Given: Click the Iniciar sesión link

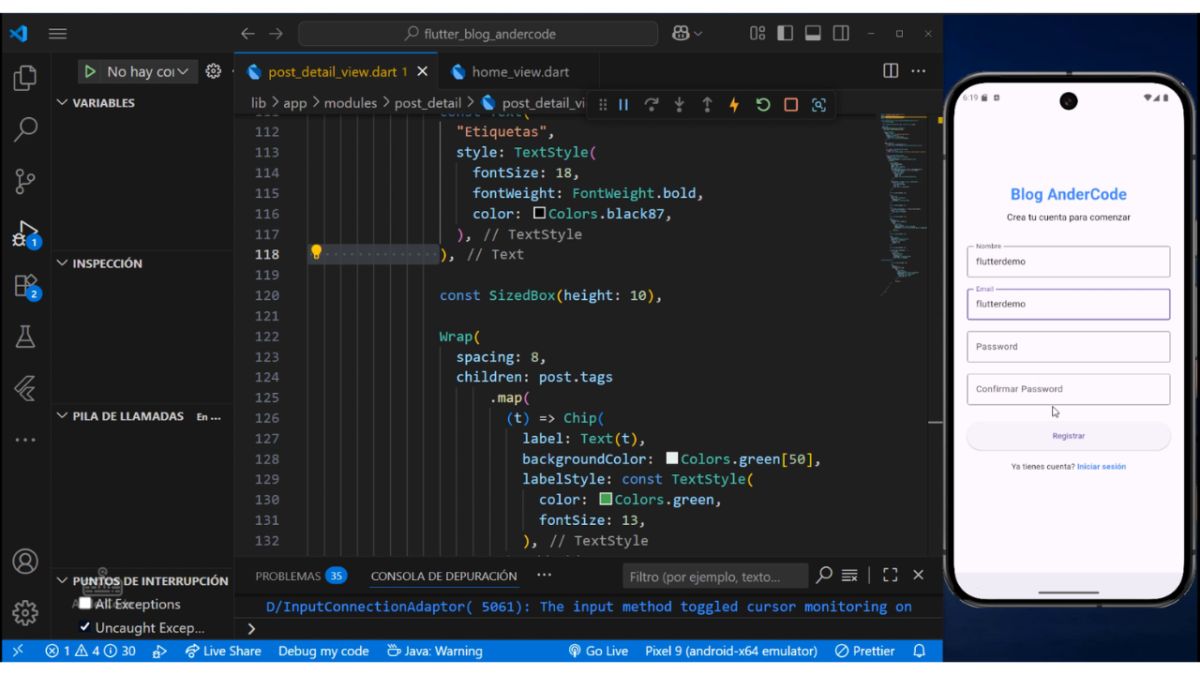Looking at the screenshot, I should (x=1101, y=466).
